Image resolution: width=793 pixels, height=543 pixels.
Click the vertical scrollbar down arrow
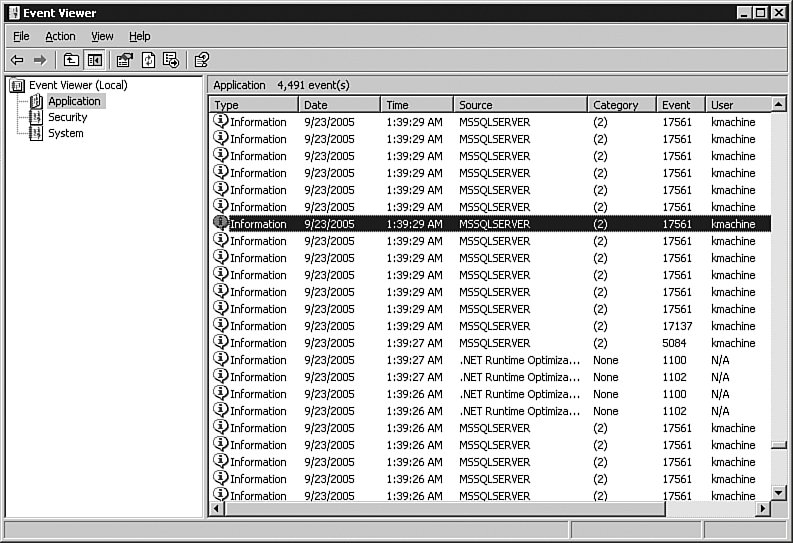coord(779,492)
